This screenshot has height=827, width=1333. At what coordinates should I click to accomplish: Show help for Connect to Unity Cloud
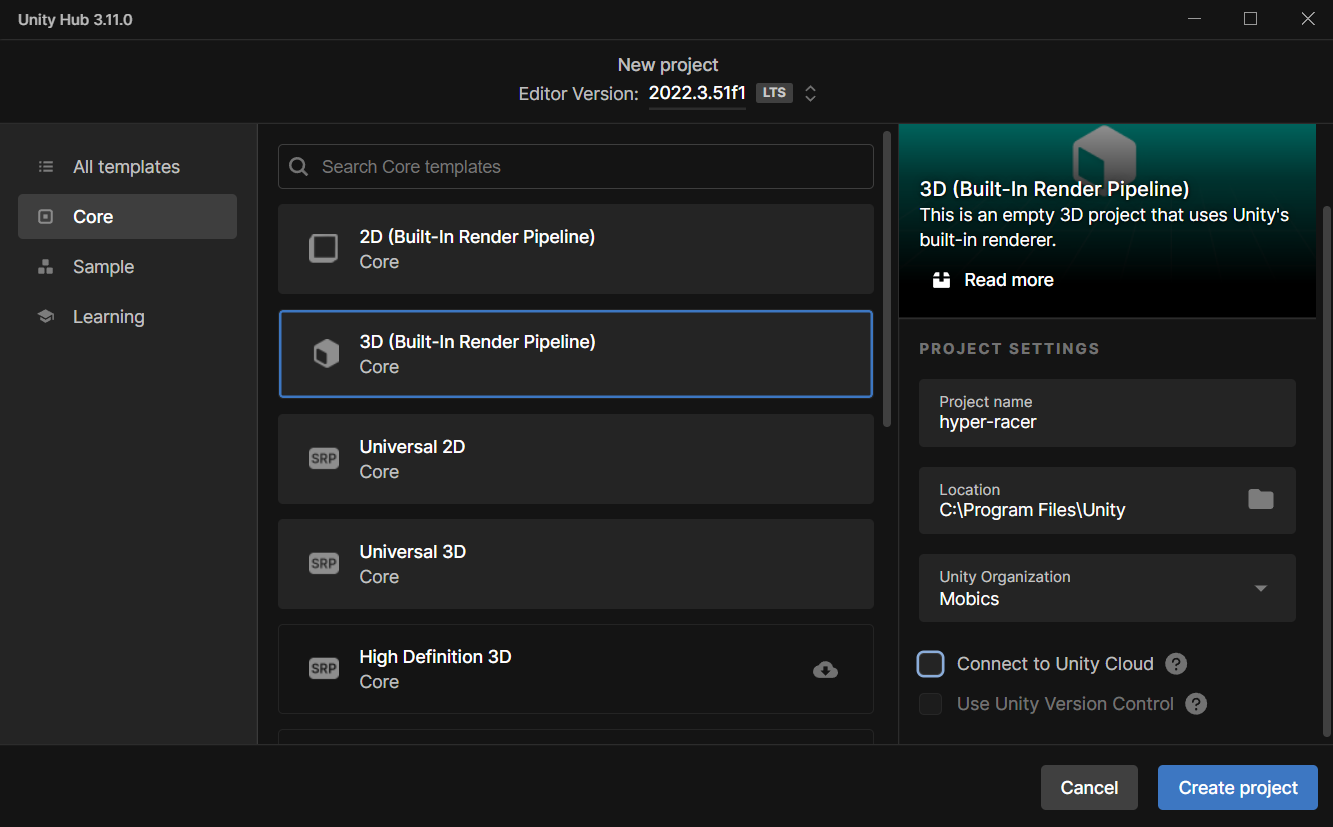1176,664
